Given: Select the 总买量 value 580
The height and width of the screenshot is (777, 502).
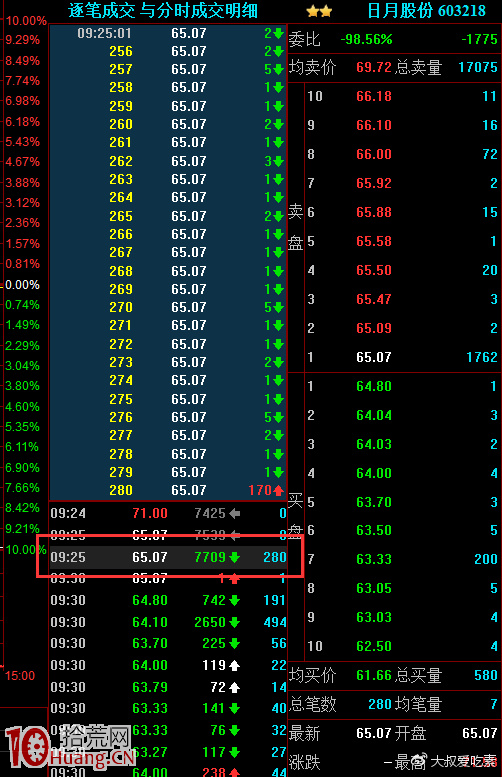Looking at the screenshot, I should [486, 675].
